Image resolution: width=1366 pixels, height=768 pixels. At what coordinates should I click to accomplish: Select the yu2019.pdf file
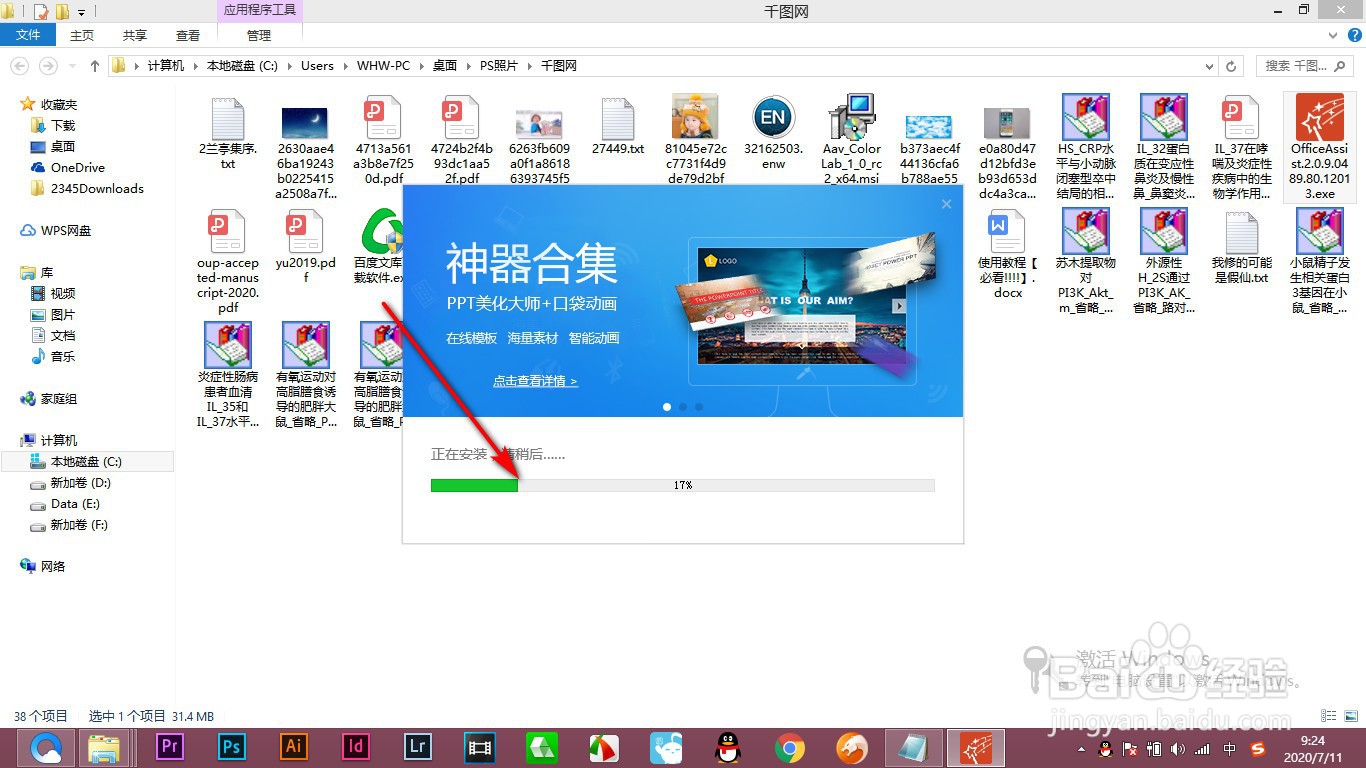[306, 247]
